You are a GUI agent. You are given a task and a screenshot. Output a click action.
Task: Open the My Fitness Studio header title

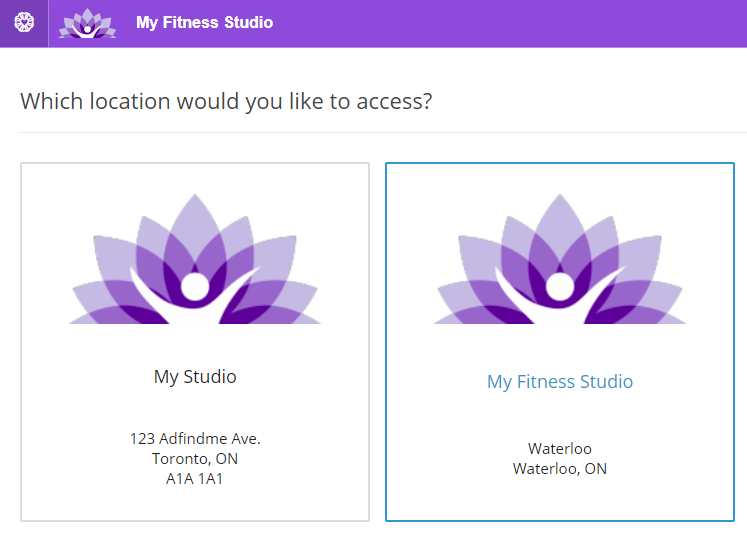pyautogui.click(x=204, y=22)
